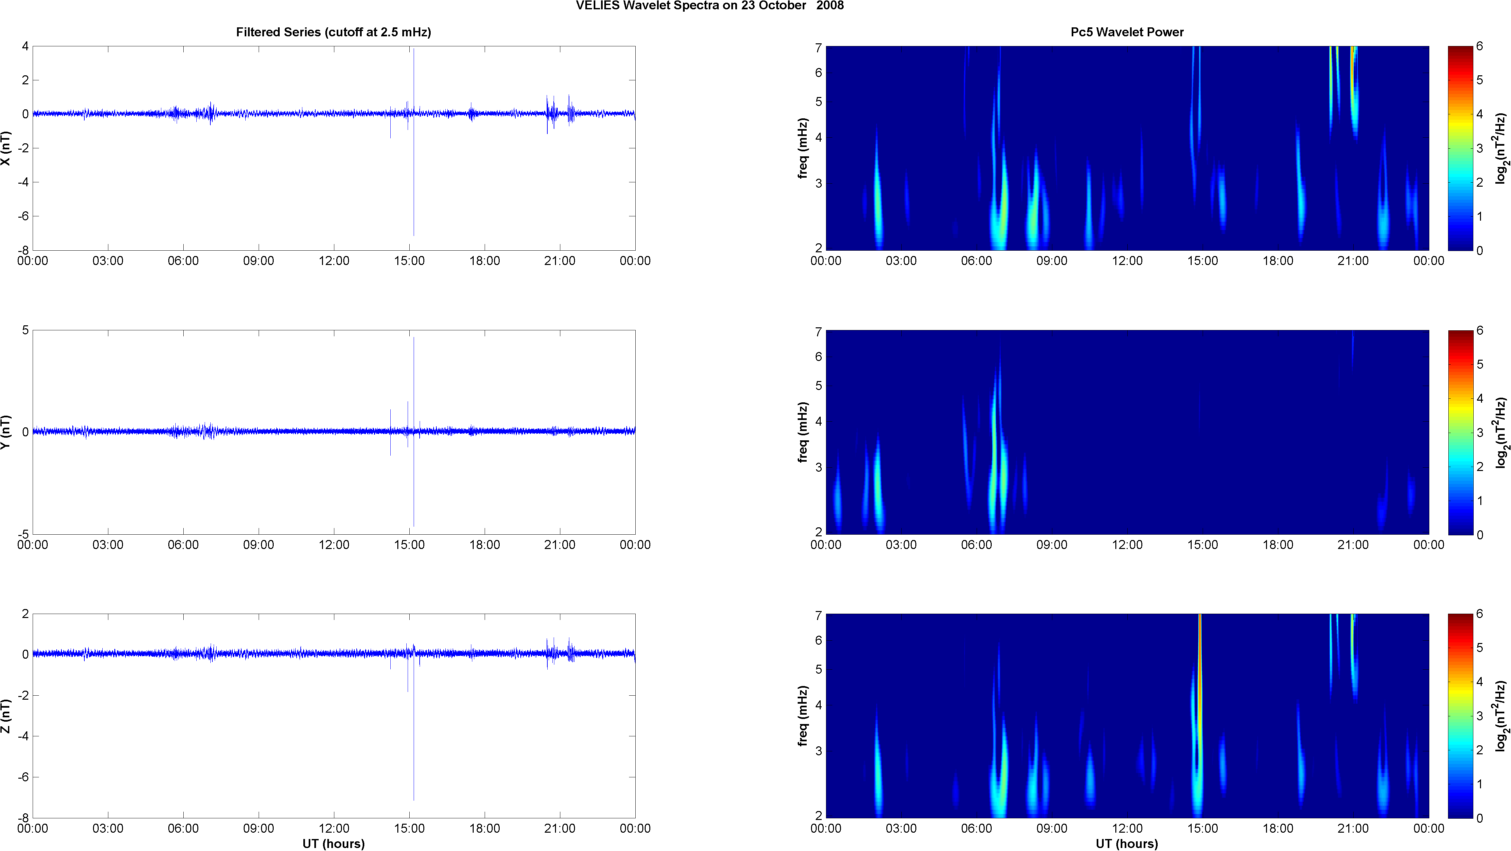Click the '-8' tick on the X (nT) axis
This screenshot has width=1511, height=851.
(x=22, y=250)
